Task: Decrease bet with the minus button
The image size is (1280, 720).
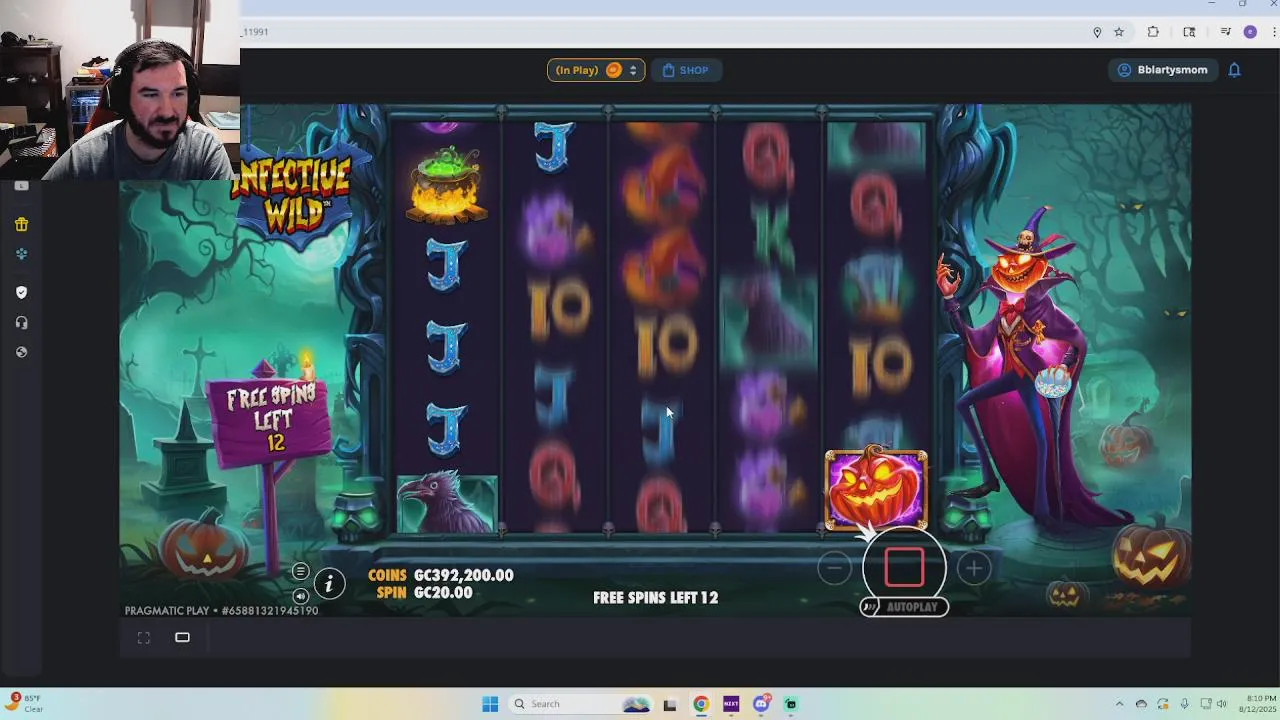Action: (x=834, y=569)
